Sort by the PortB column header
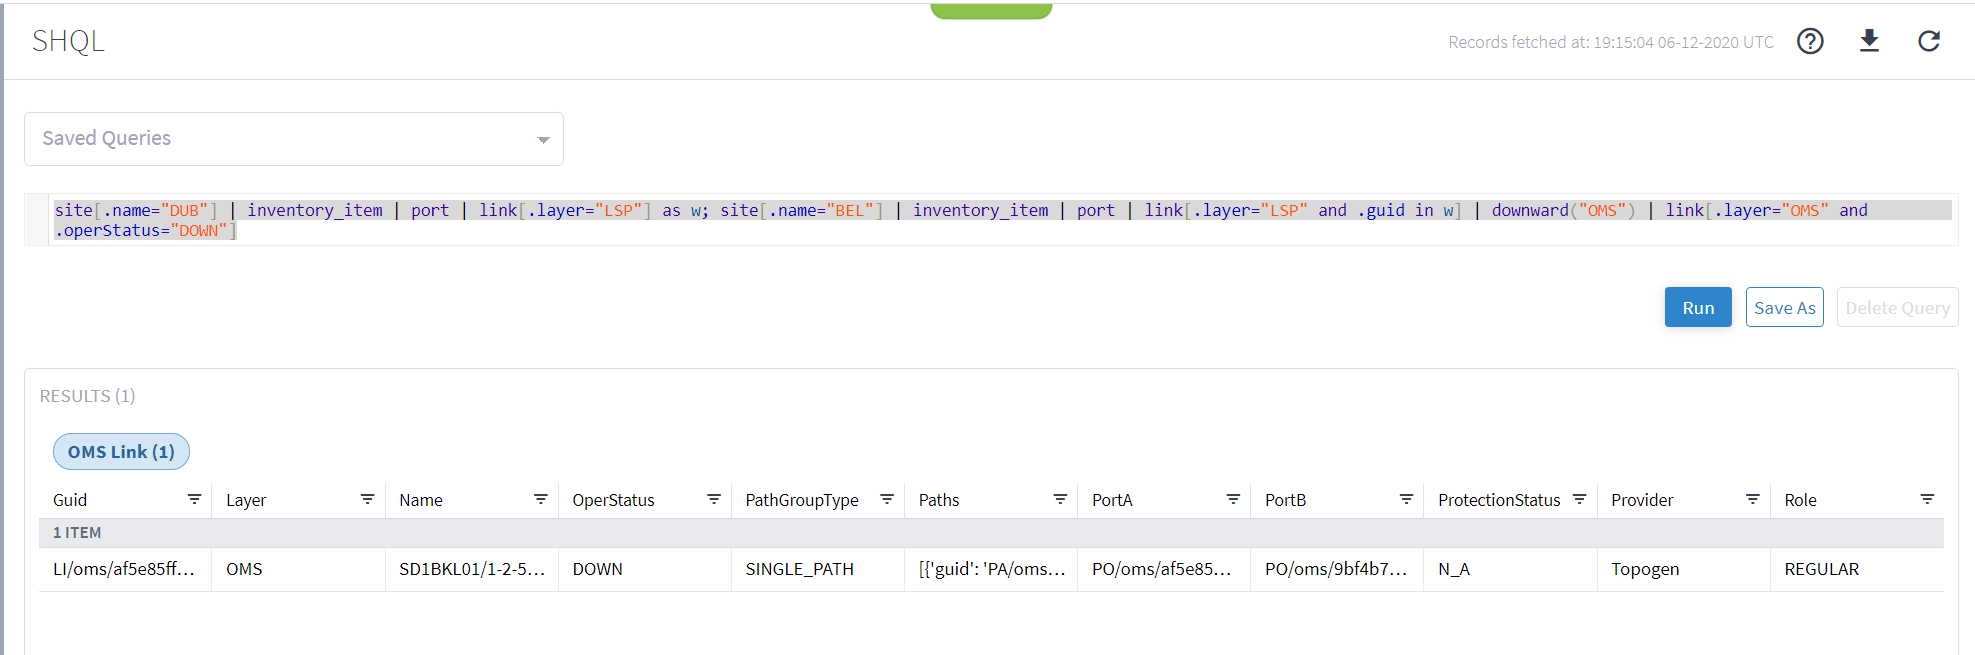 click(x=1285, y=500)
